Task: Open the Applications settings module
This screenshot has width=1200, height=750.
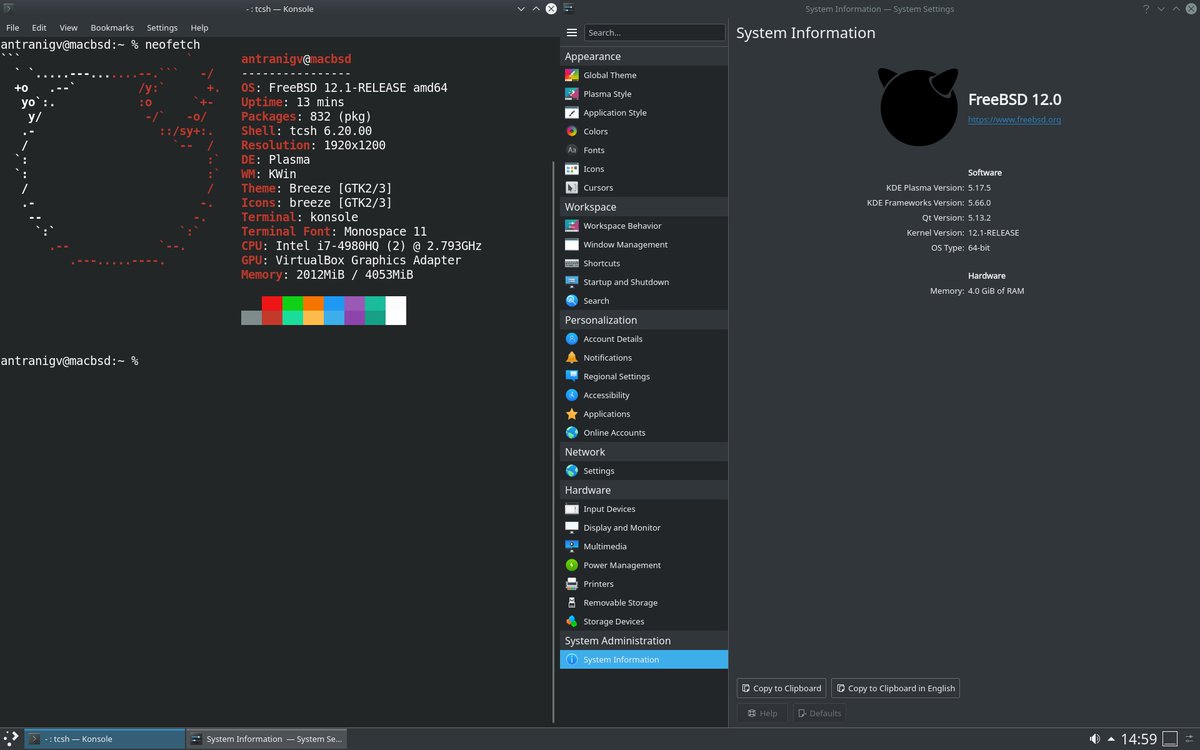Action: click(644, 414)
